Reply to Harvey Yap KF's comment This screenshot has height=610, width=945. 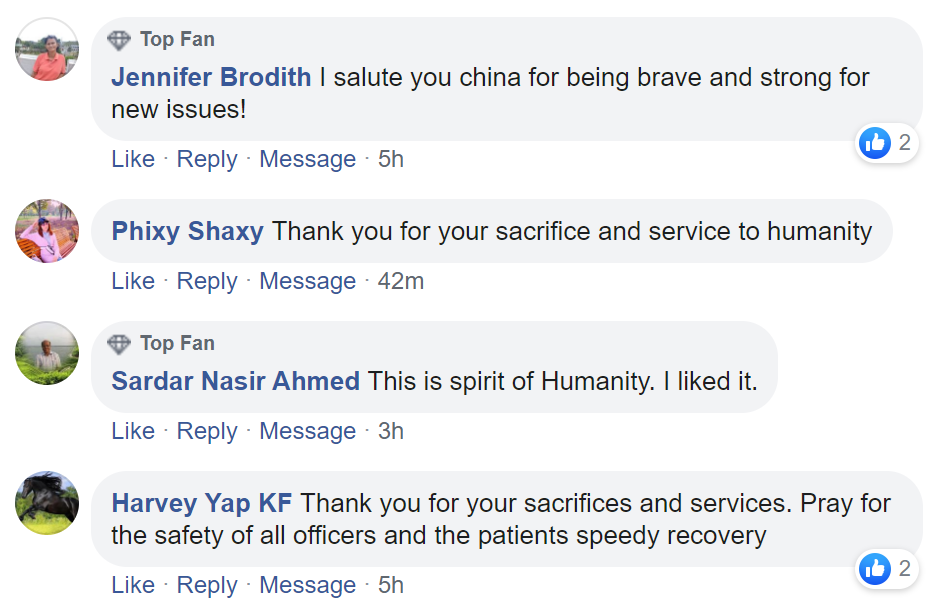coord(207,585)
